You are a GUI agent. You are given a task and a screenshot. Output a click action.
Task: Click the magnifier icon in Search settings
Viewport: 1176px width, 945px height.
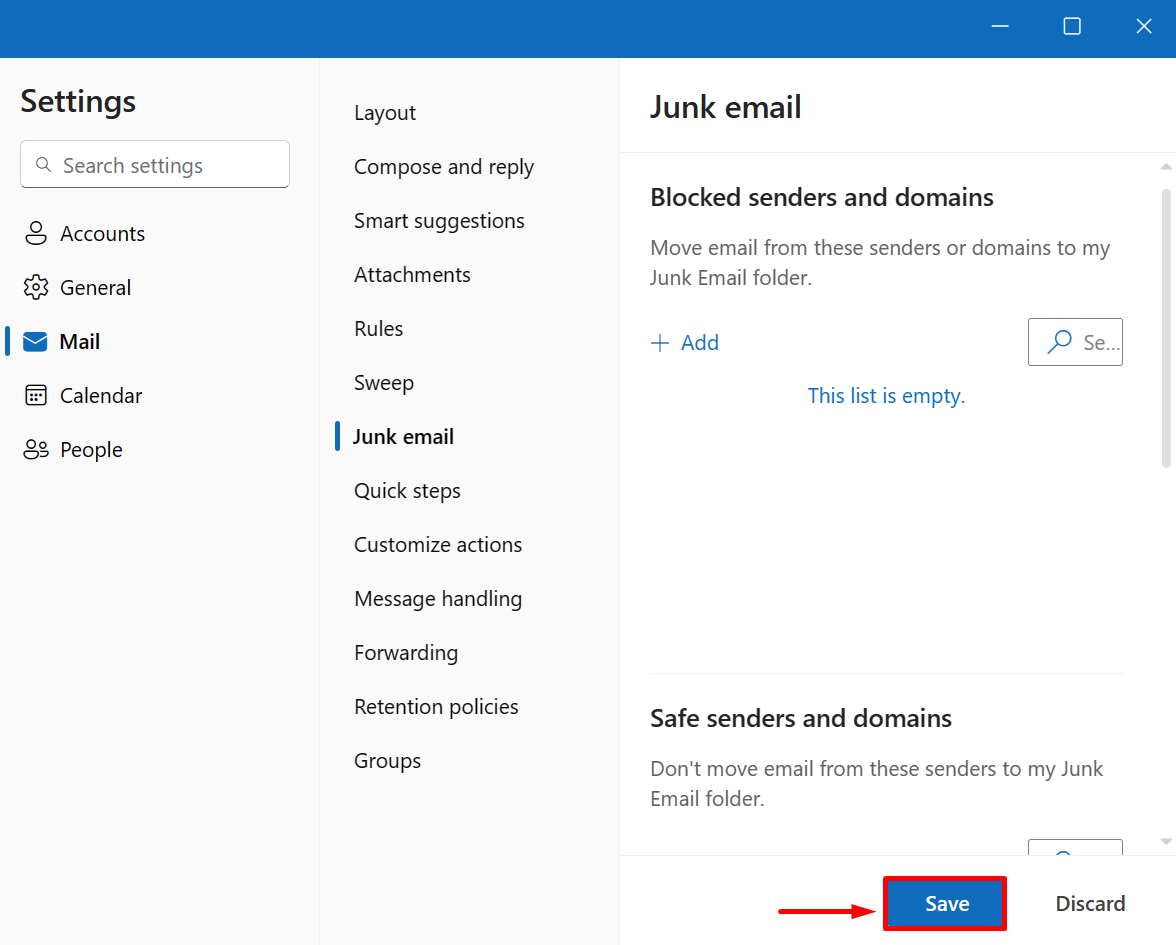coord(44,164)
